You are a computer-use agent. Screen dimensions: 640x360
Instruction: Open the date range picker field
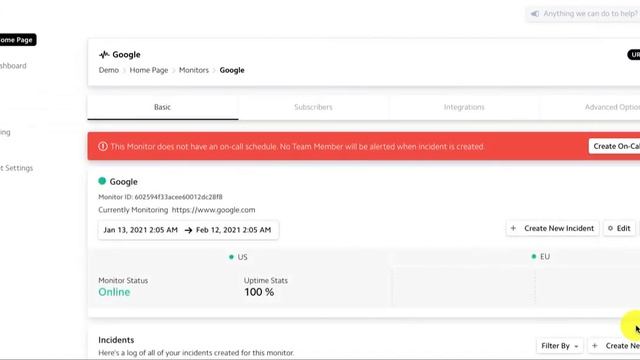tap(188, 230)
